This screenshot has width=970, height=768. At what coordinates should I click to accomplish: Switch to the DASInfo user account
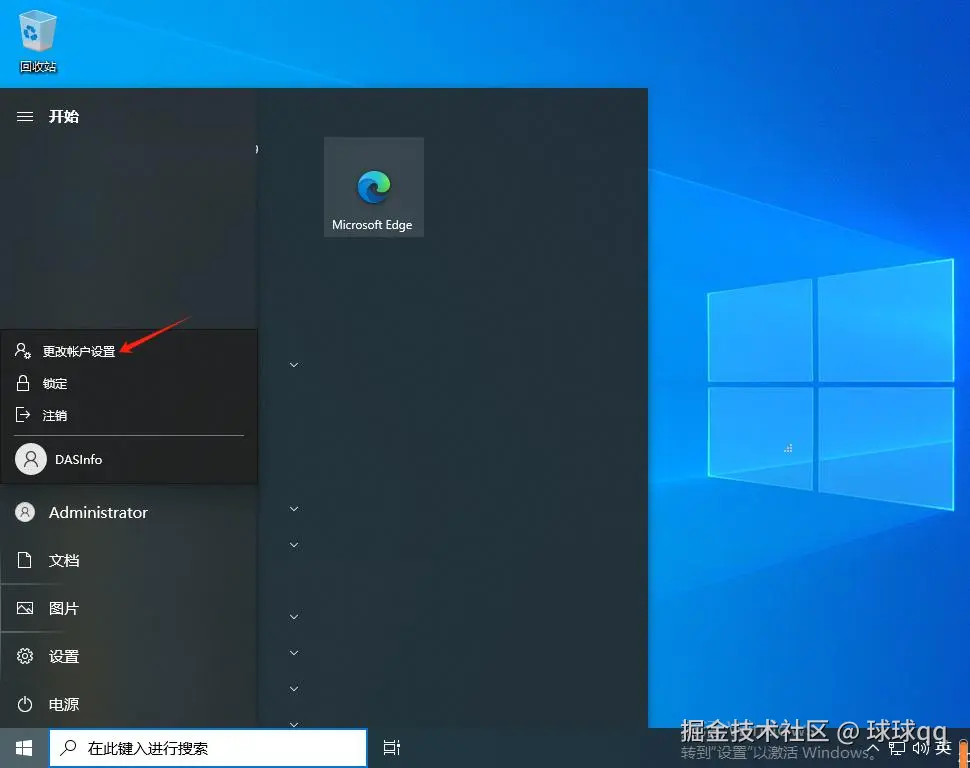tap(129, 459)
